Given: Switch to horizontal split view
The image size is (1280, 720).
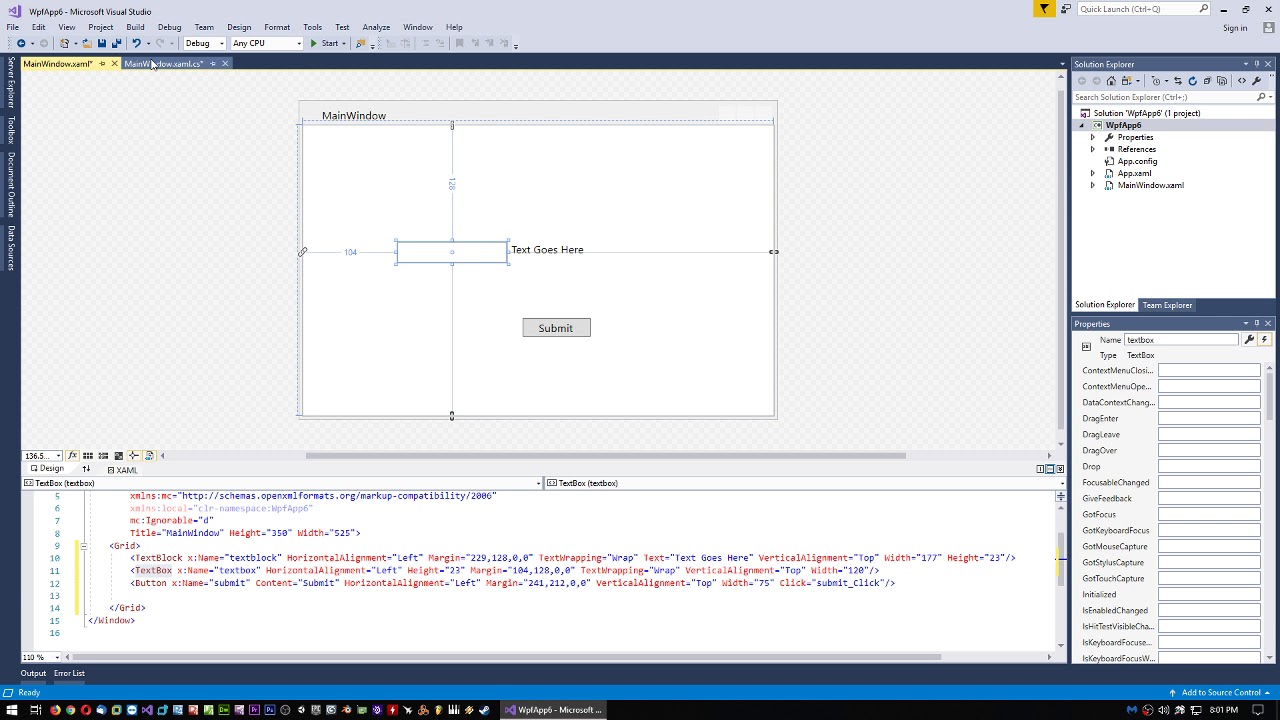Looking at the screenshot, I should click(x=1050, y=469).
